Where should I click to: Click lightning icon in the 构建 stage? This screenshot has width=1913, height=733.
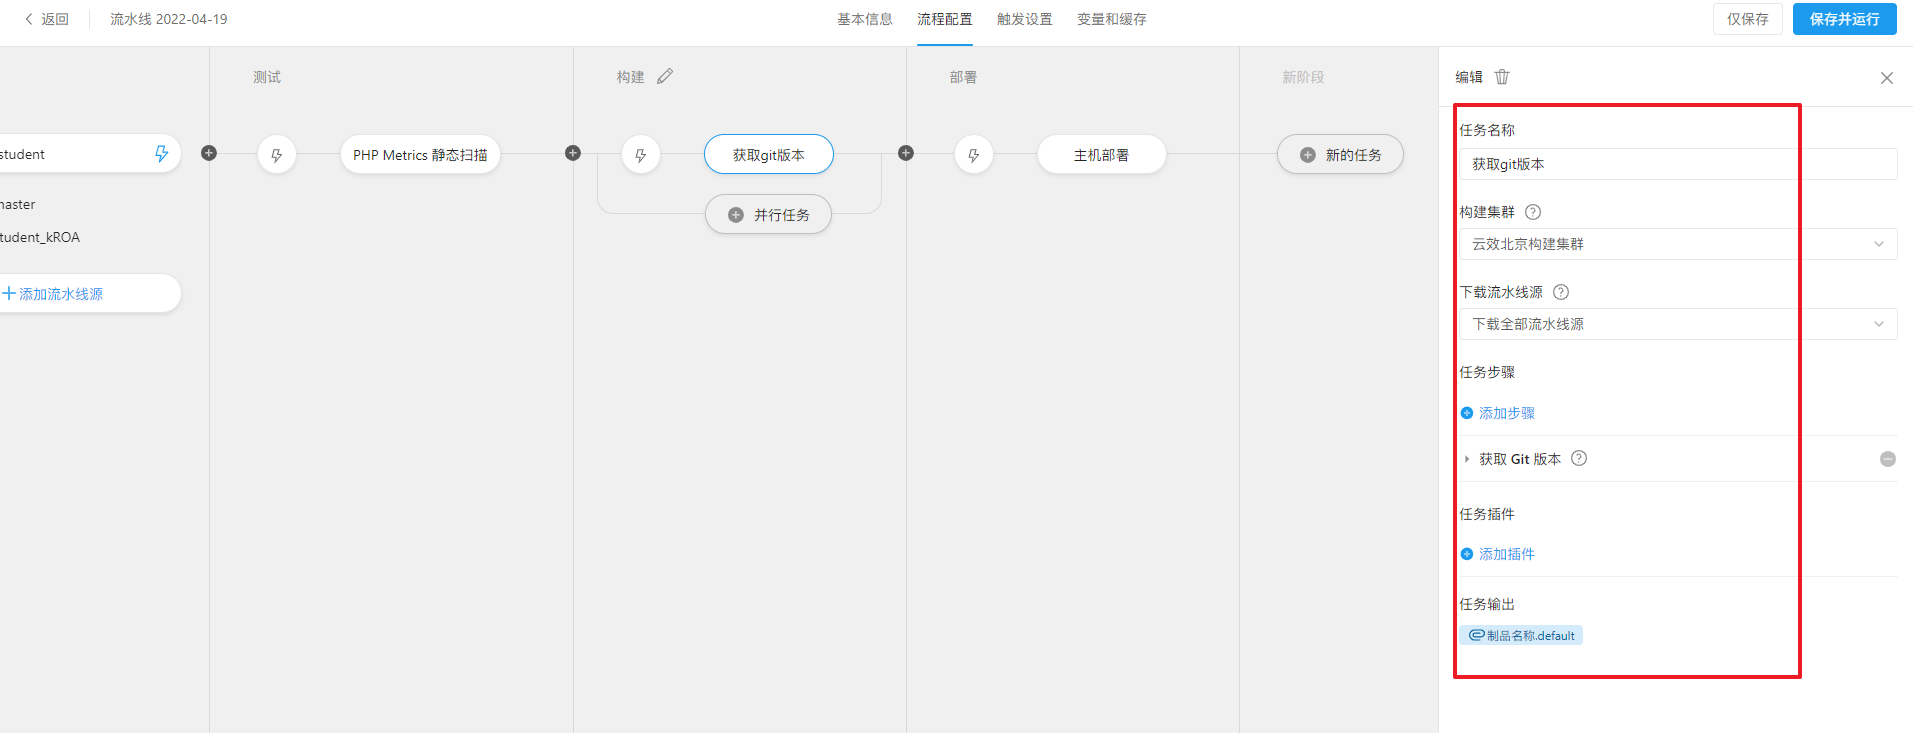pyautogui.click(x=641, y=155)
